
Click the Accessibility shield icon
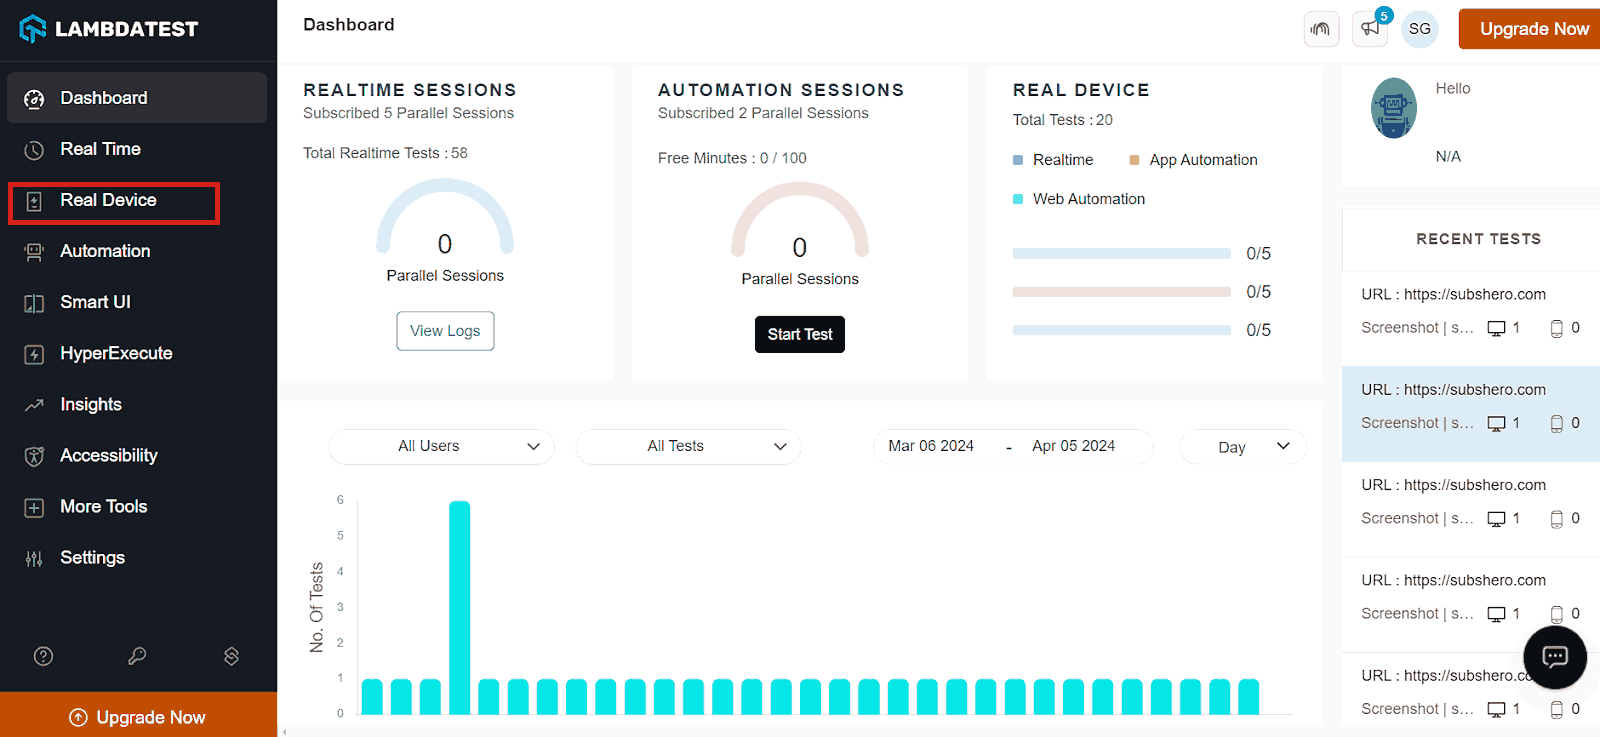[x=34, y=456]
